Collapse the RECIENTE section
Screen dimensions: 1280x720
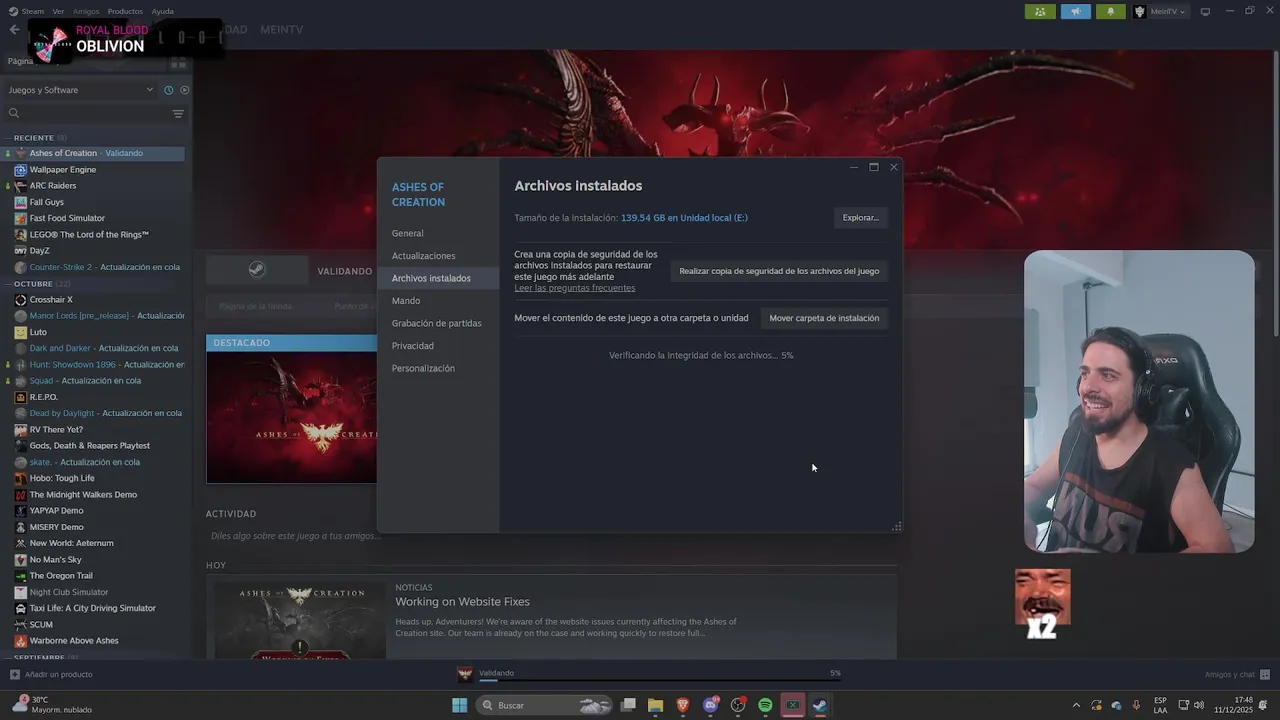pyautogui.click(x=36, y=137)
